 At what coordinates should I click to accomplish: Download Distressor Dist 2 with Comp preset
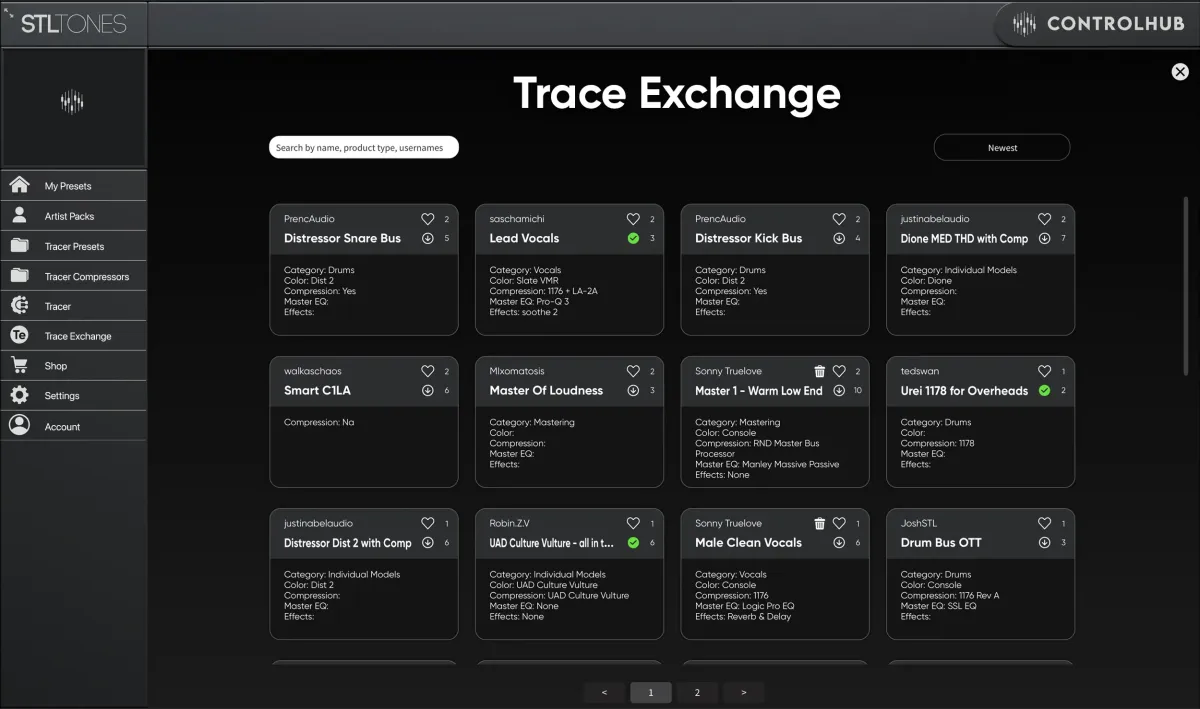(428, 542)
